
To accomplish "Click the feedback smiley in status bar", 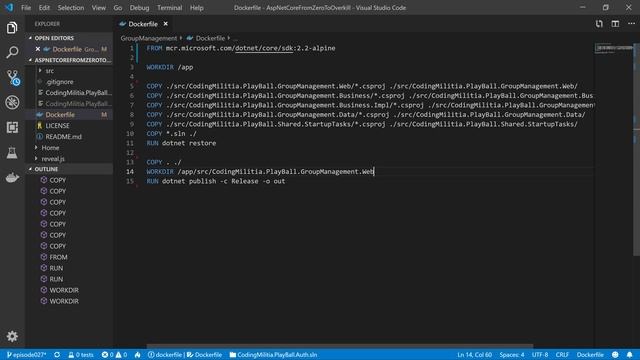I will (615, 355).
